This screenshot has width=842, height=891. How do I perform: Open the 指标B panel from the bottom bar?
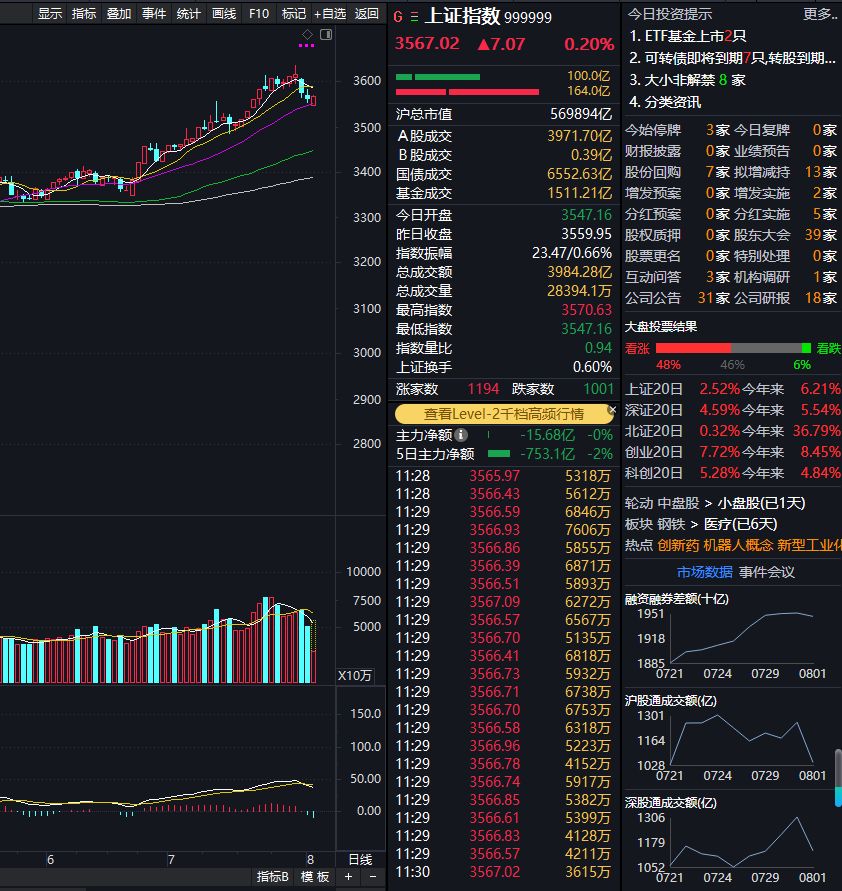(272, 876)
